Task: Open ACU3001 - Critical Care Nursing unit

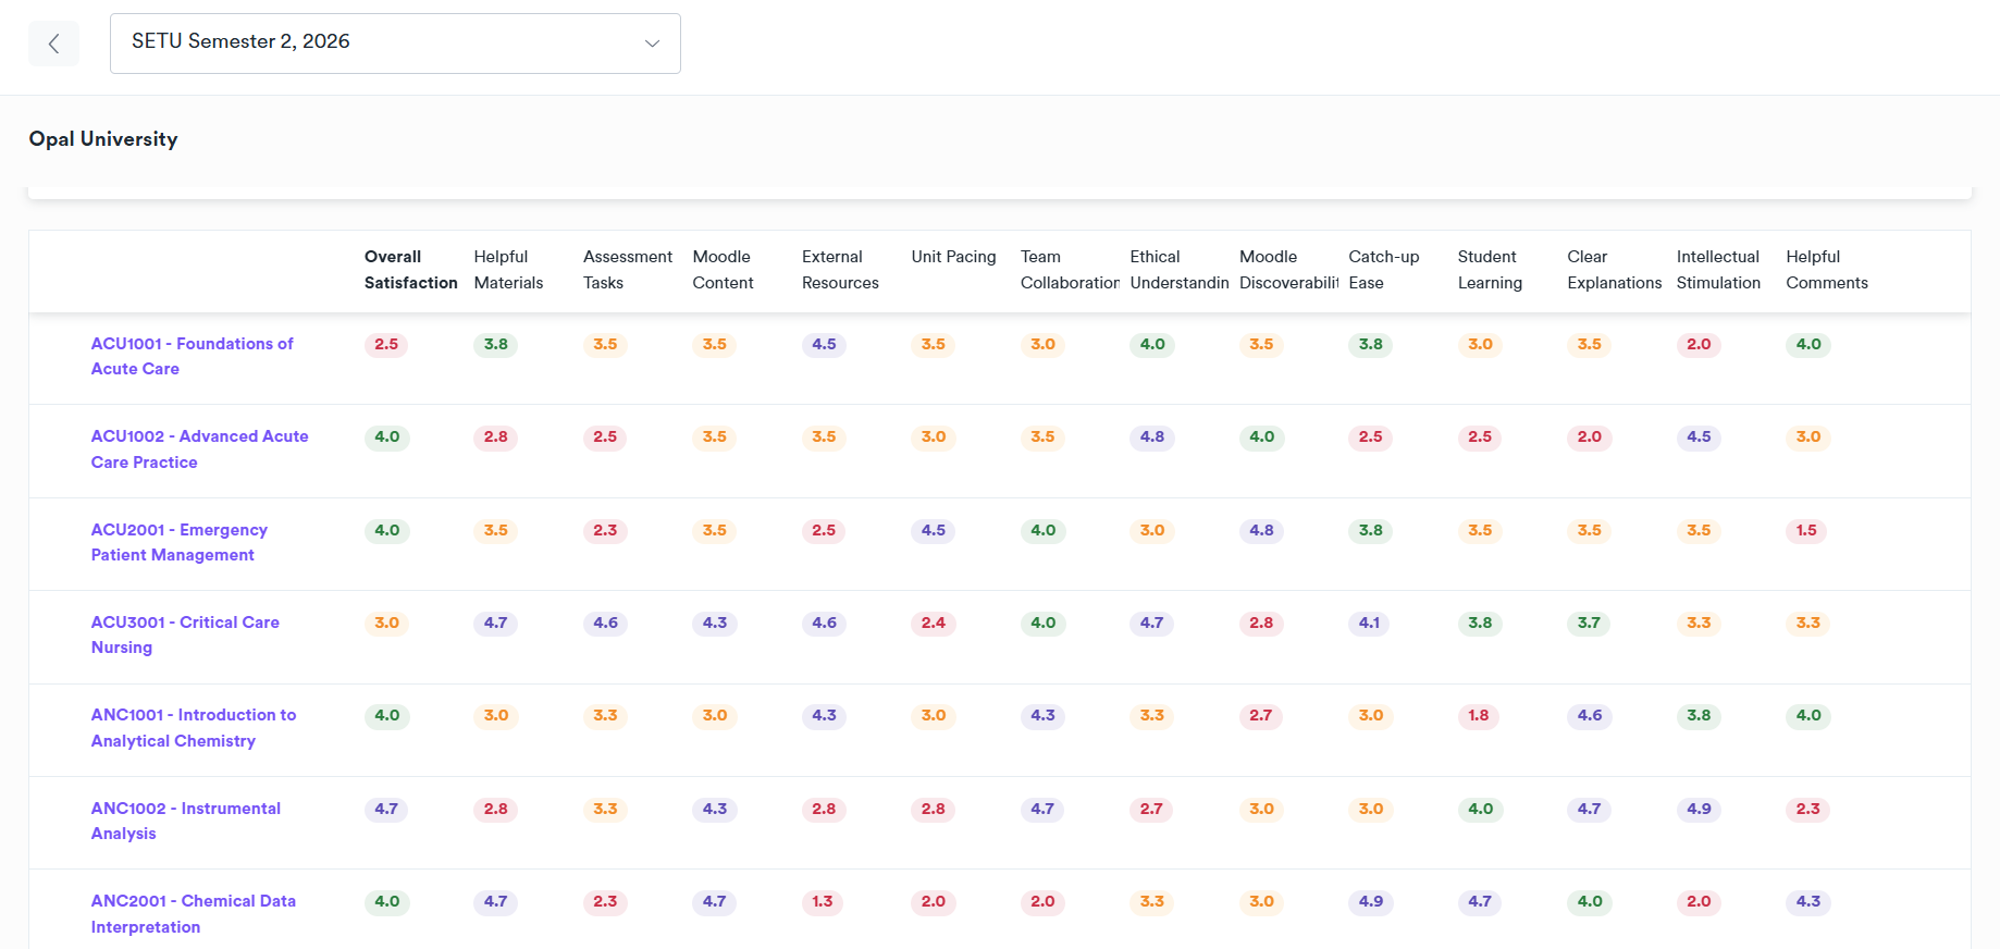Action: (x=185, y=634)
